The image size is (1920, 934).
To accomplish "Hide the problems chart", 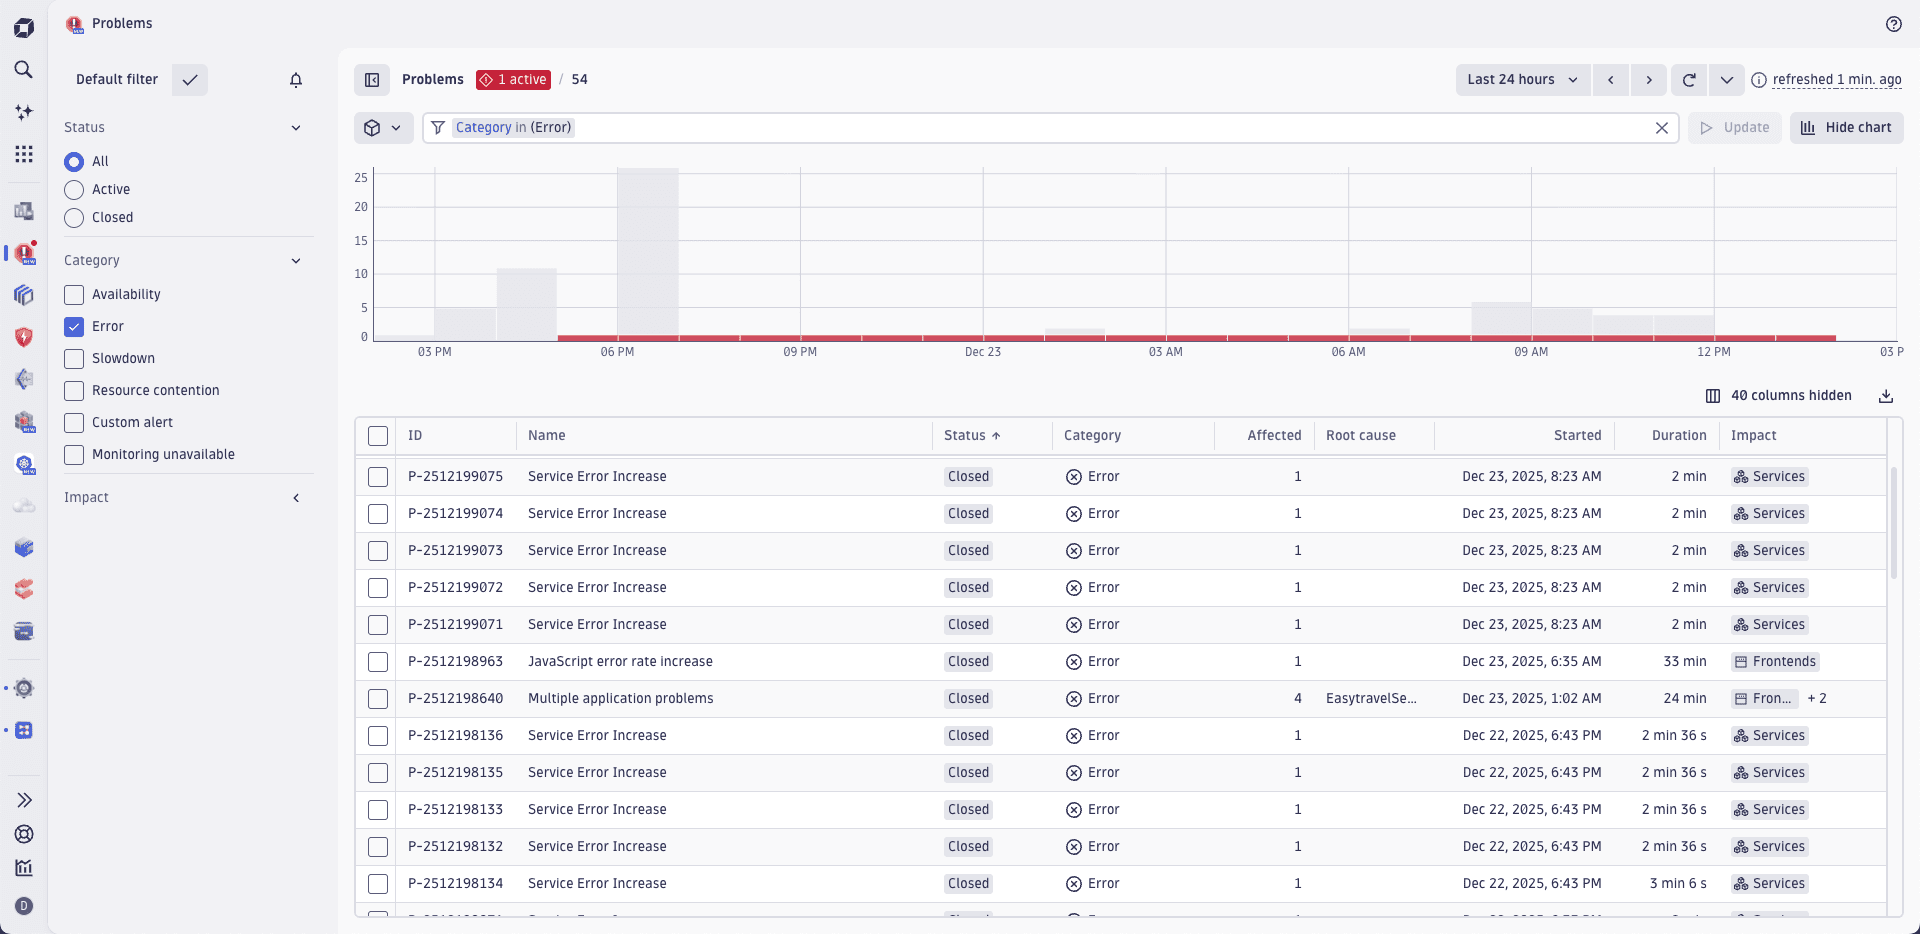I will 1846,127.
